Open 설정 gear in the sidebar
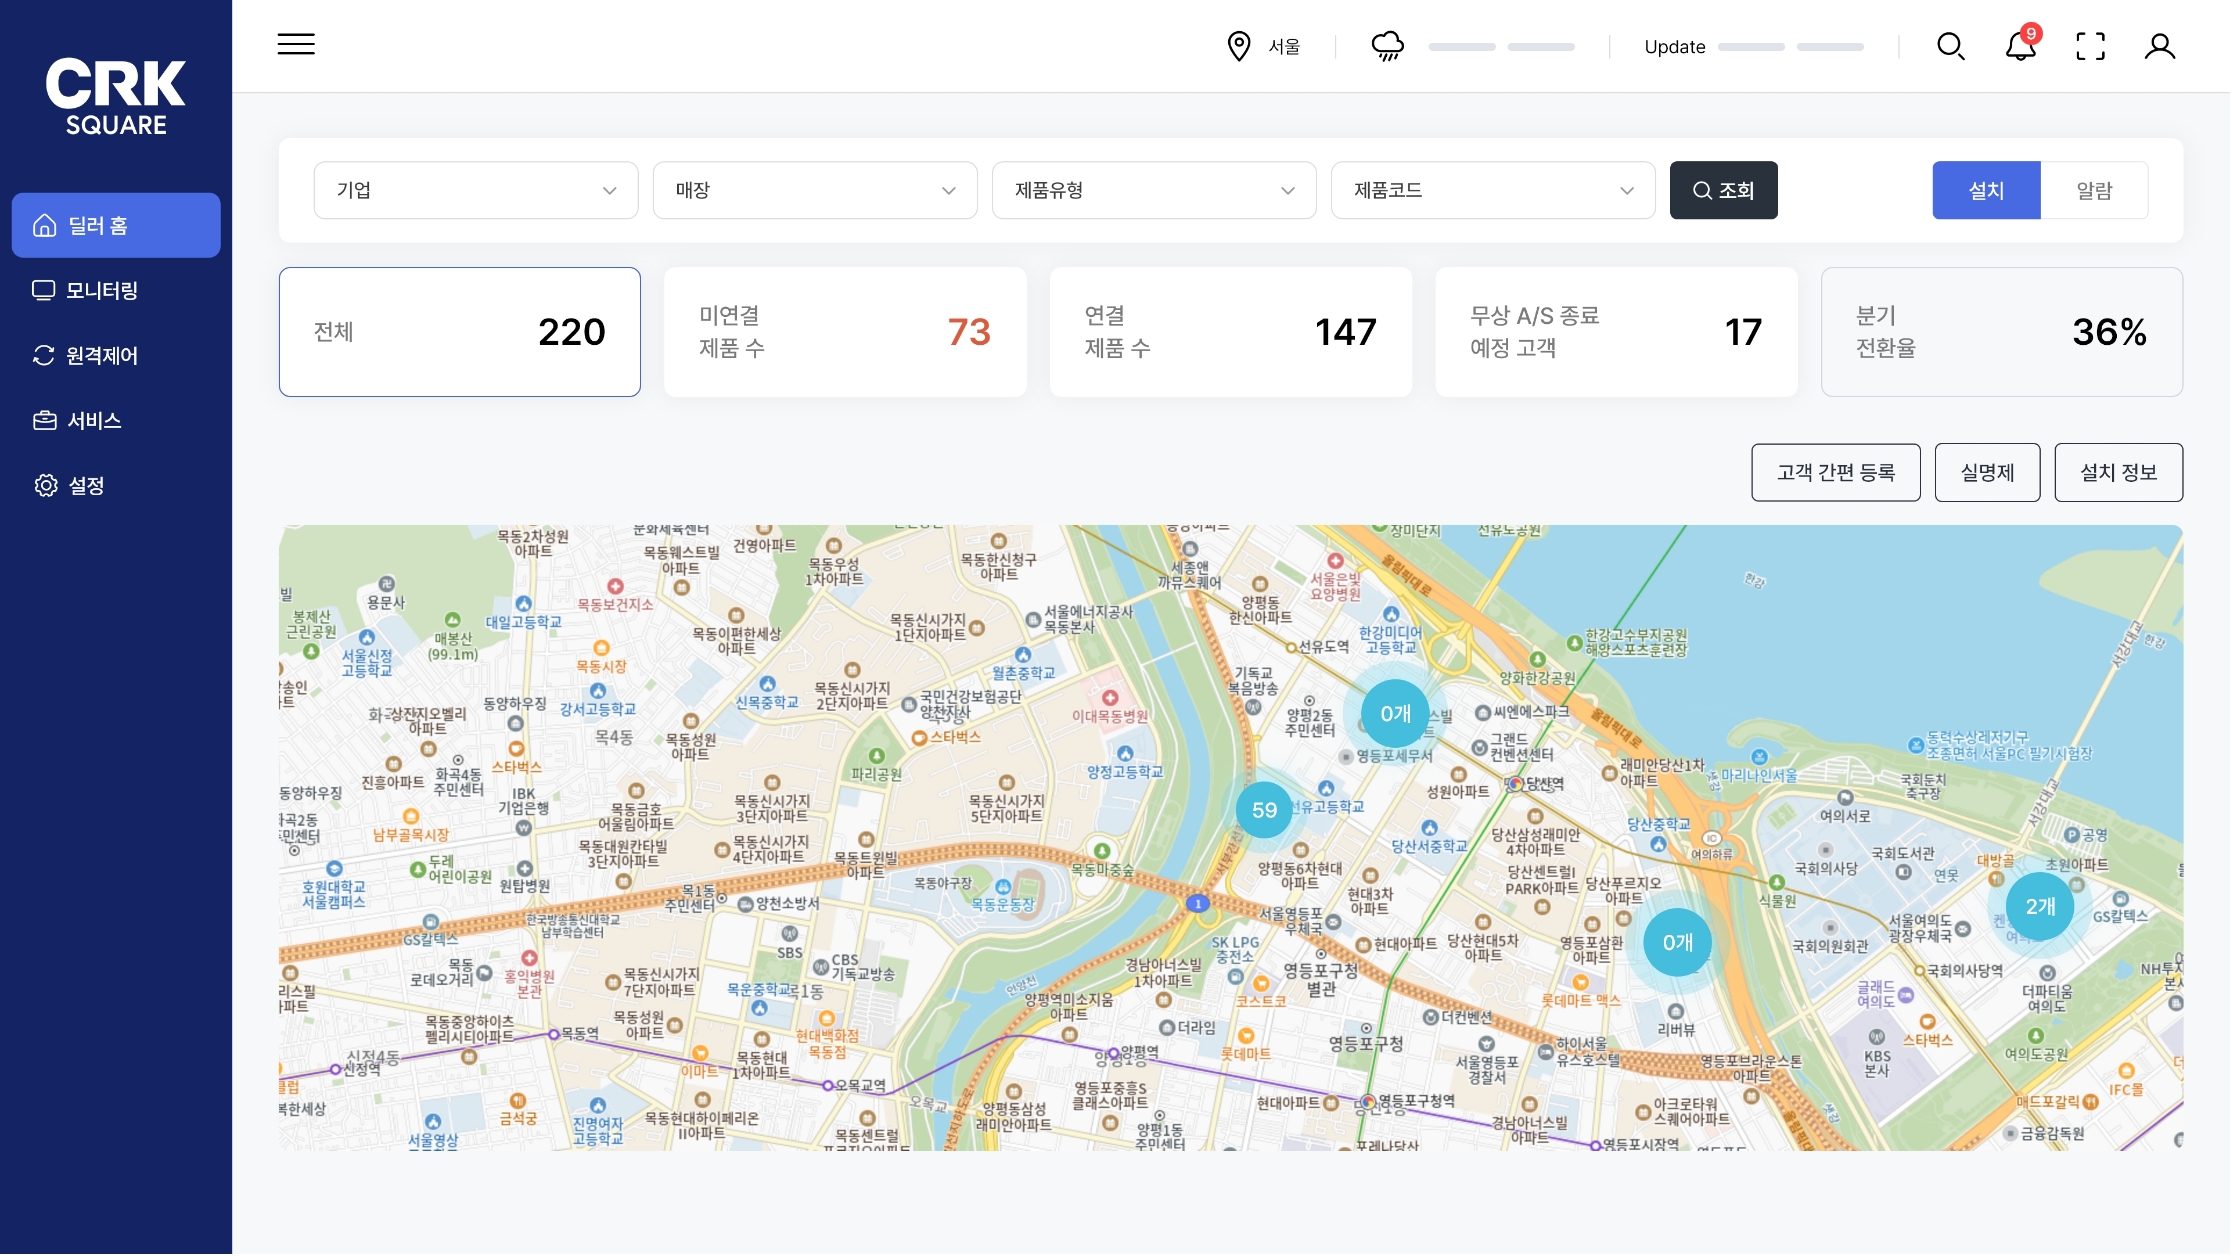 86,486
